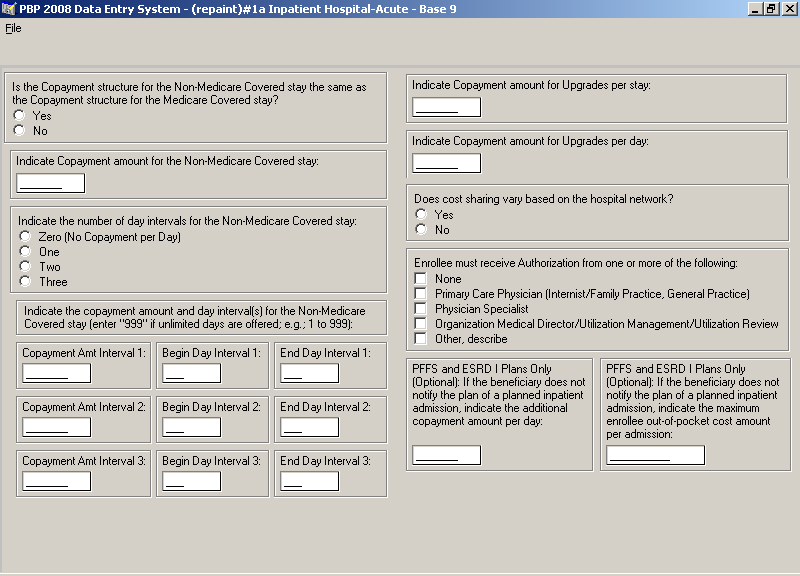The width and height of the screenshot is (800, 576).
Task: Click Copayment Amt Interval 1 field
Action: [57, 373]
